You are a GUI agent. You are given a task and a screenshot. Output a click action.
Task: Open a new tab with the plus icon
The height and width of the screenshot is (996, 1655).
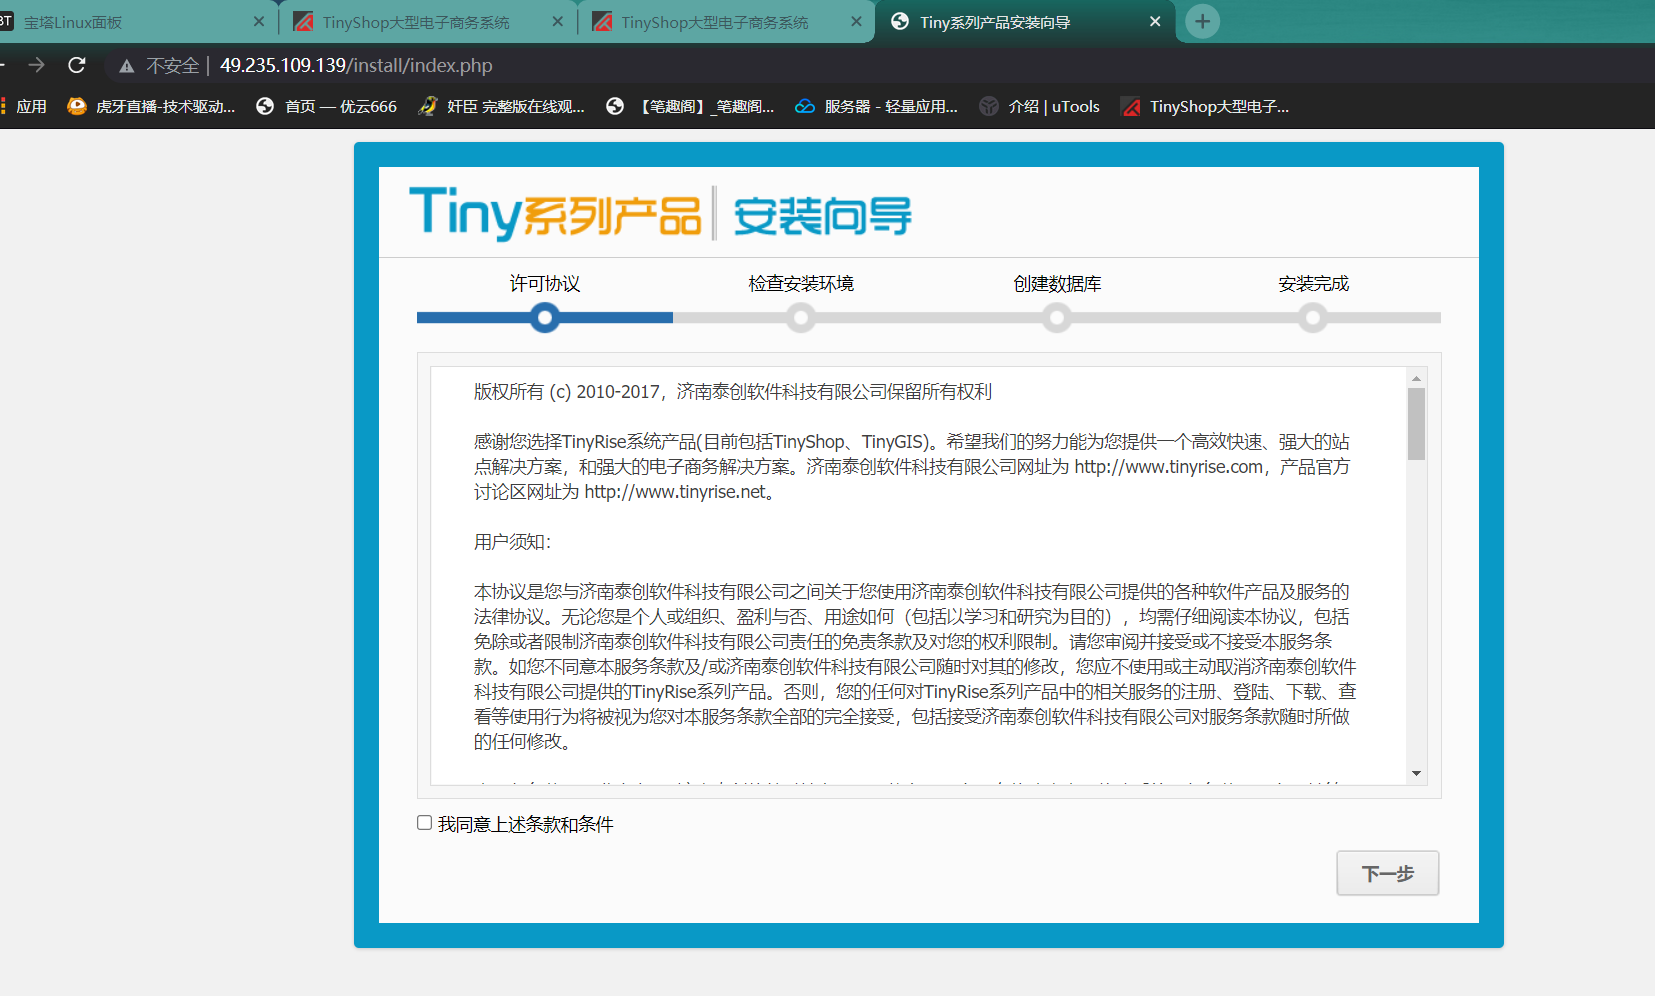(x=1202, y=21)
